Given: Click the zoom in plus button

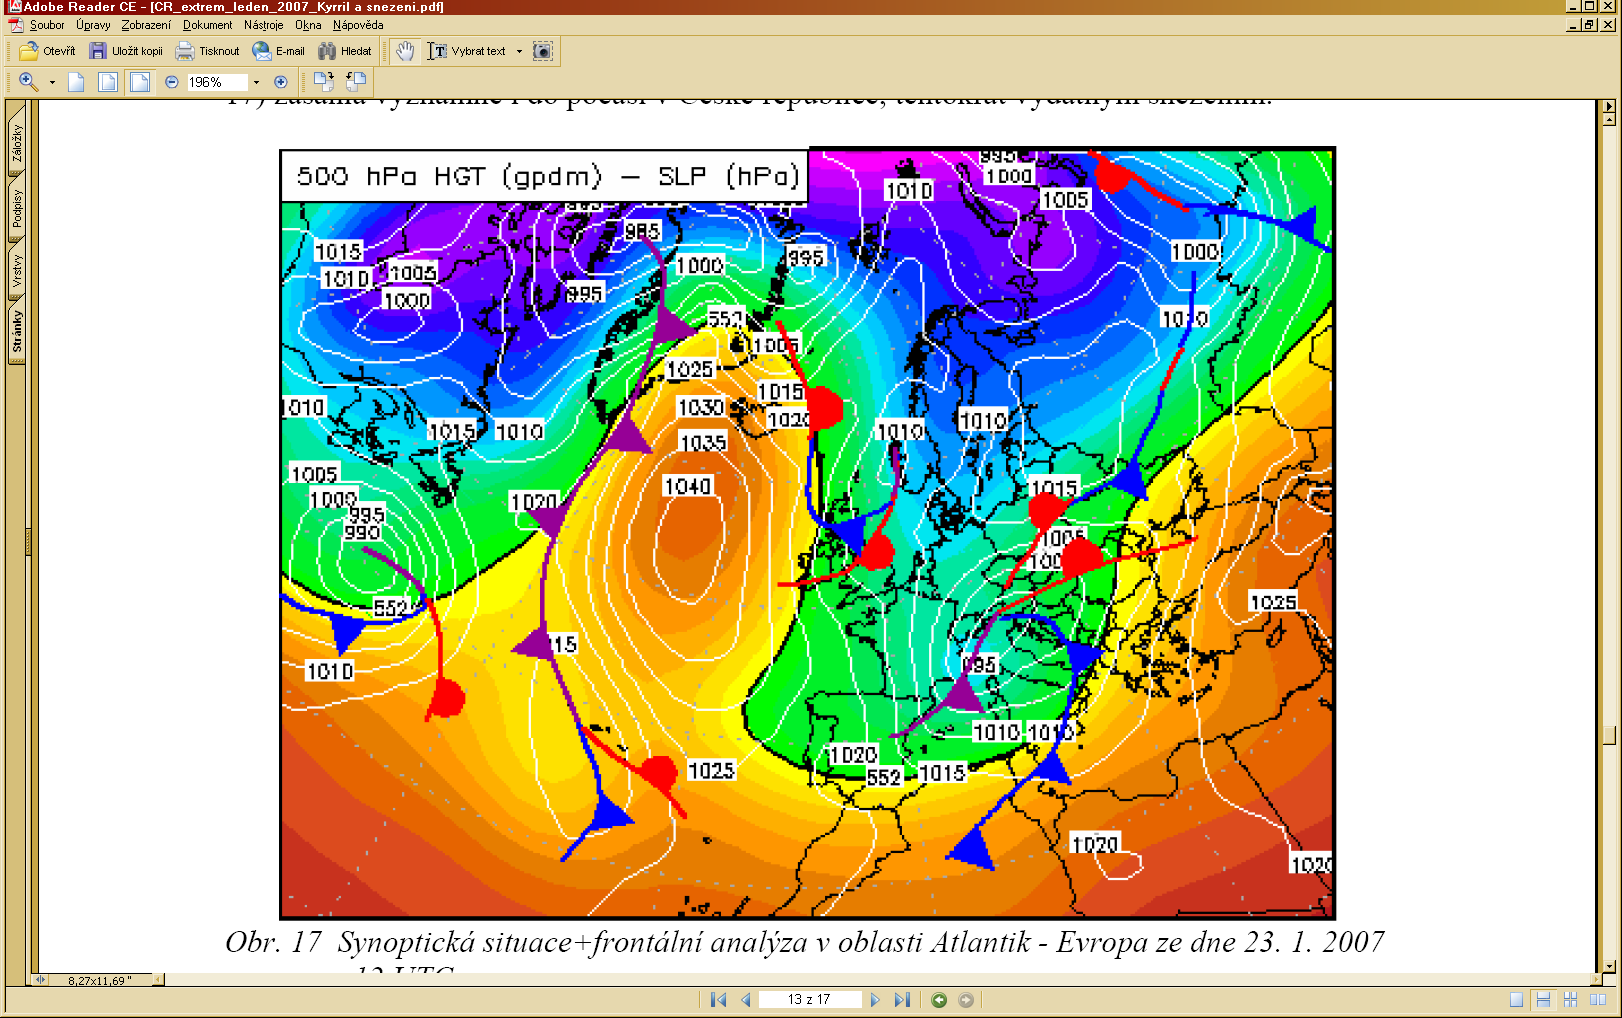Looking at the screenshot, I should coord(281,82).
